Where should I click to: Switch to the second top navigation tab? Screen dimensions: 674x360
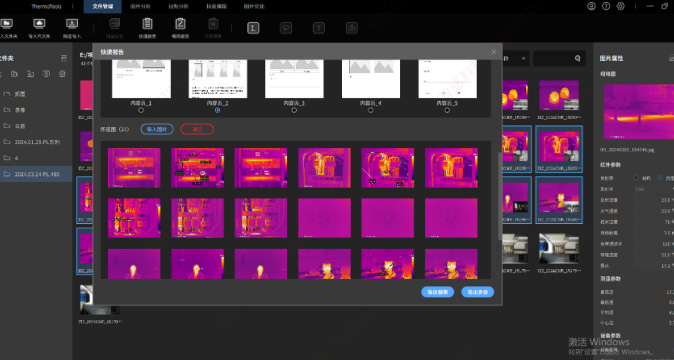[140, 6]
